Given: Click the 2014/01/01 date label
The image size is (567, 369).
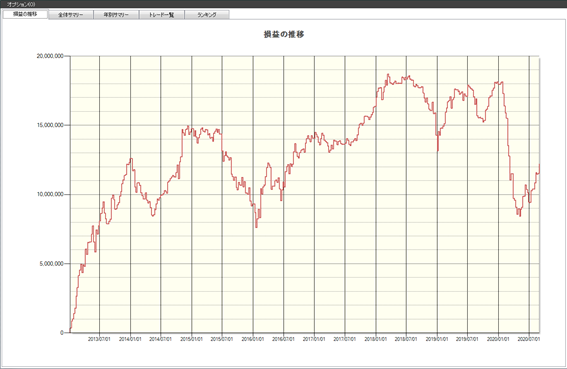Looking at the screenshot, I should coord(130,339).
